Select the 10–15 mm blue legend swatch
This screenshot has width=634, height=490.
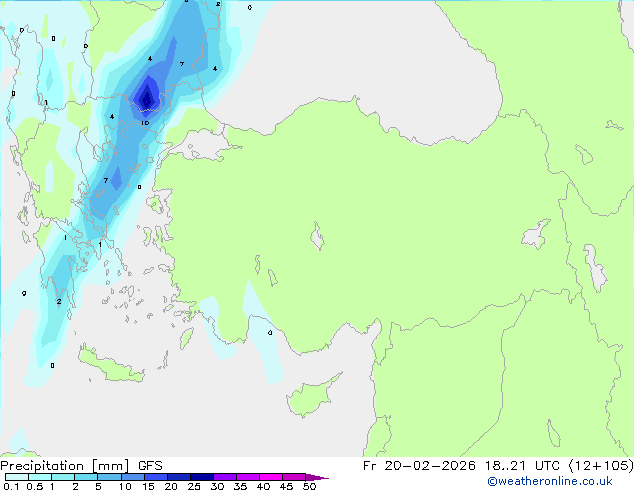pyautogui.click(x=132, y=477)
